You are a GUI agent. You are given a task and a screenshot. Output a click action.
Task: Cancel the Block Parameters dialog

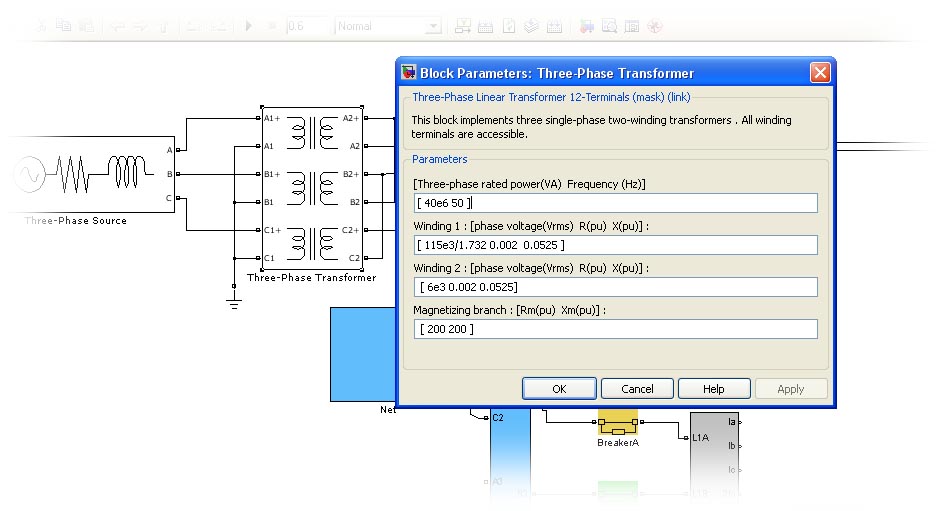point(637,389)
